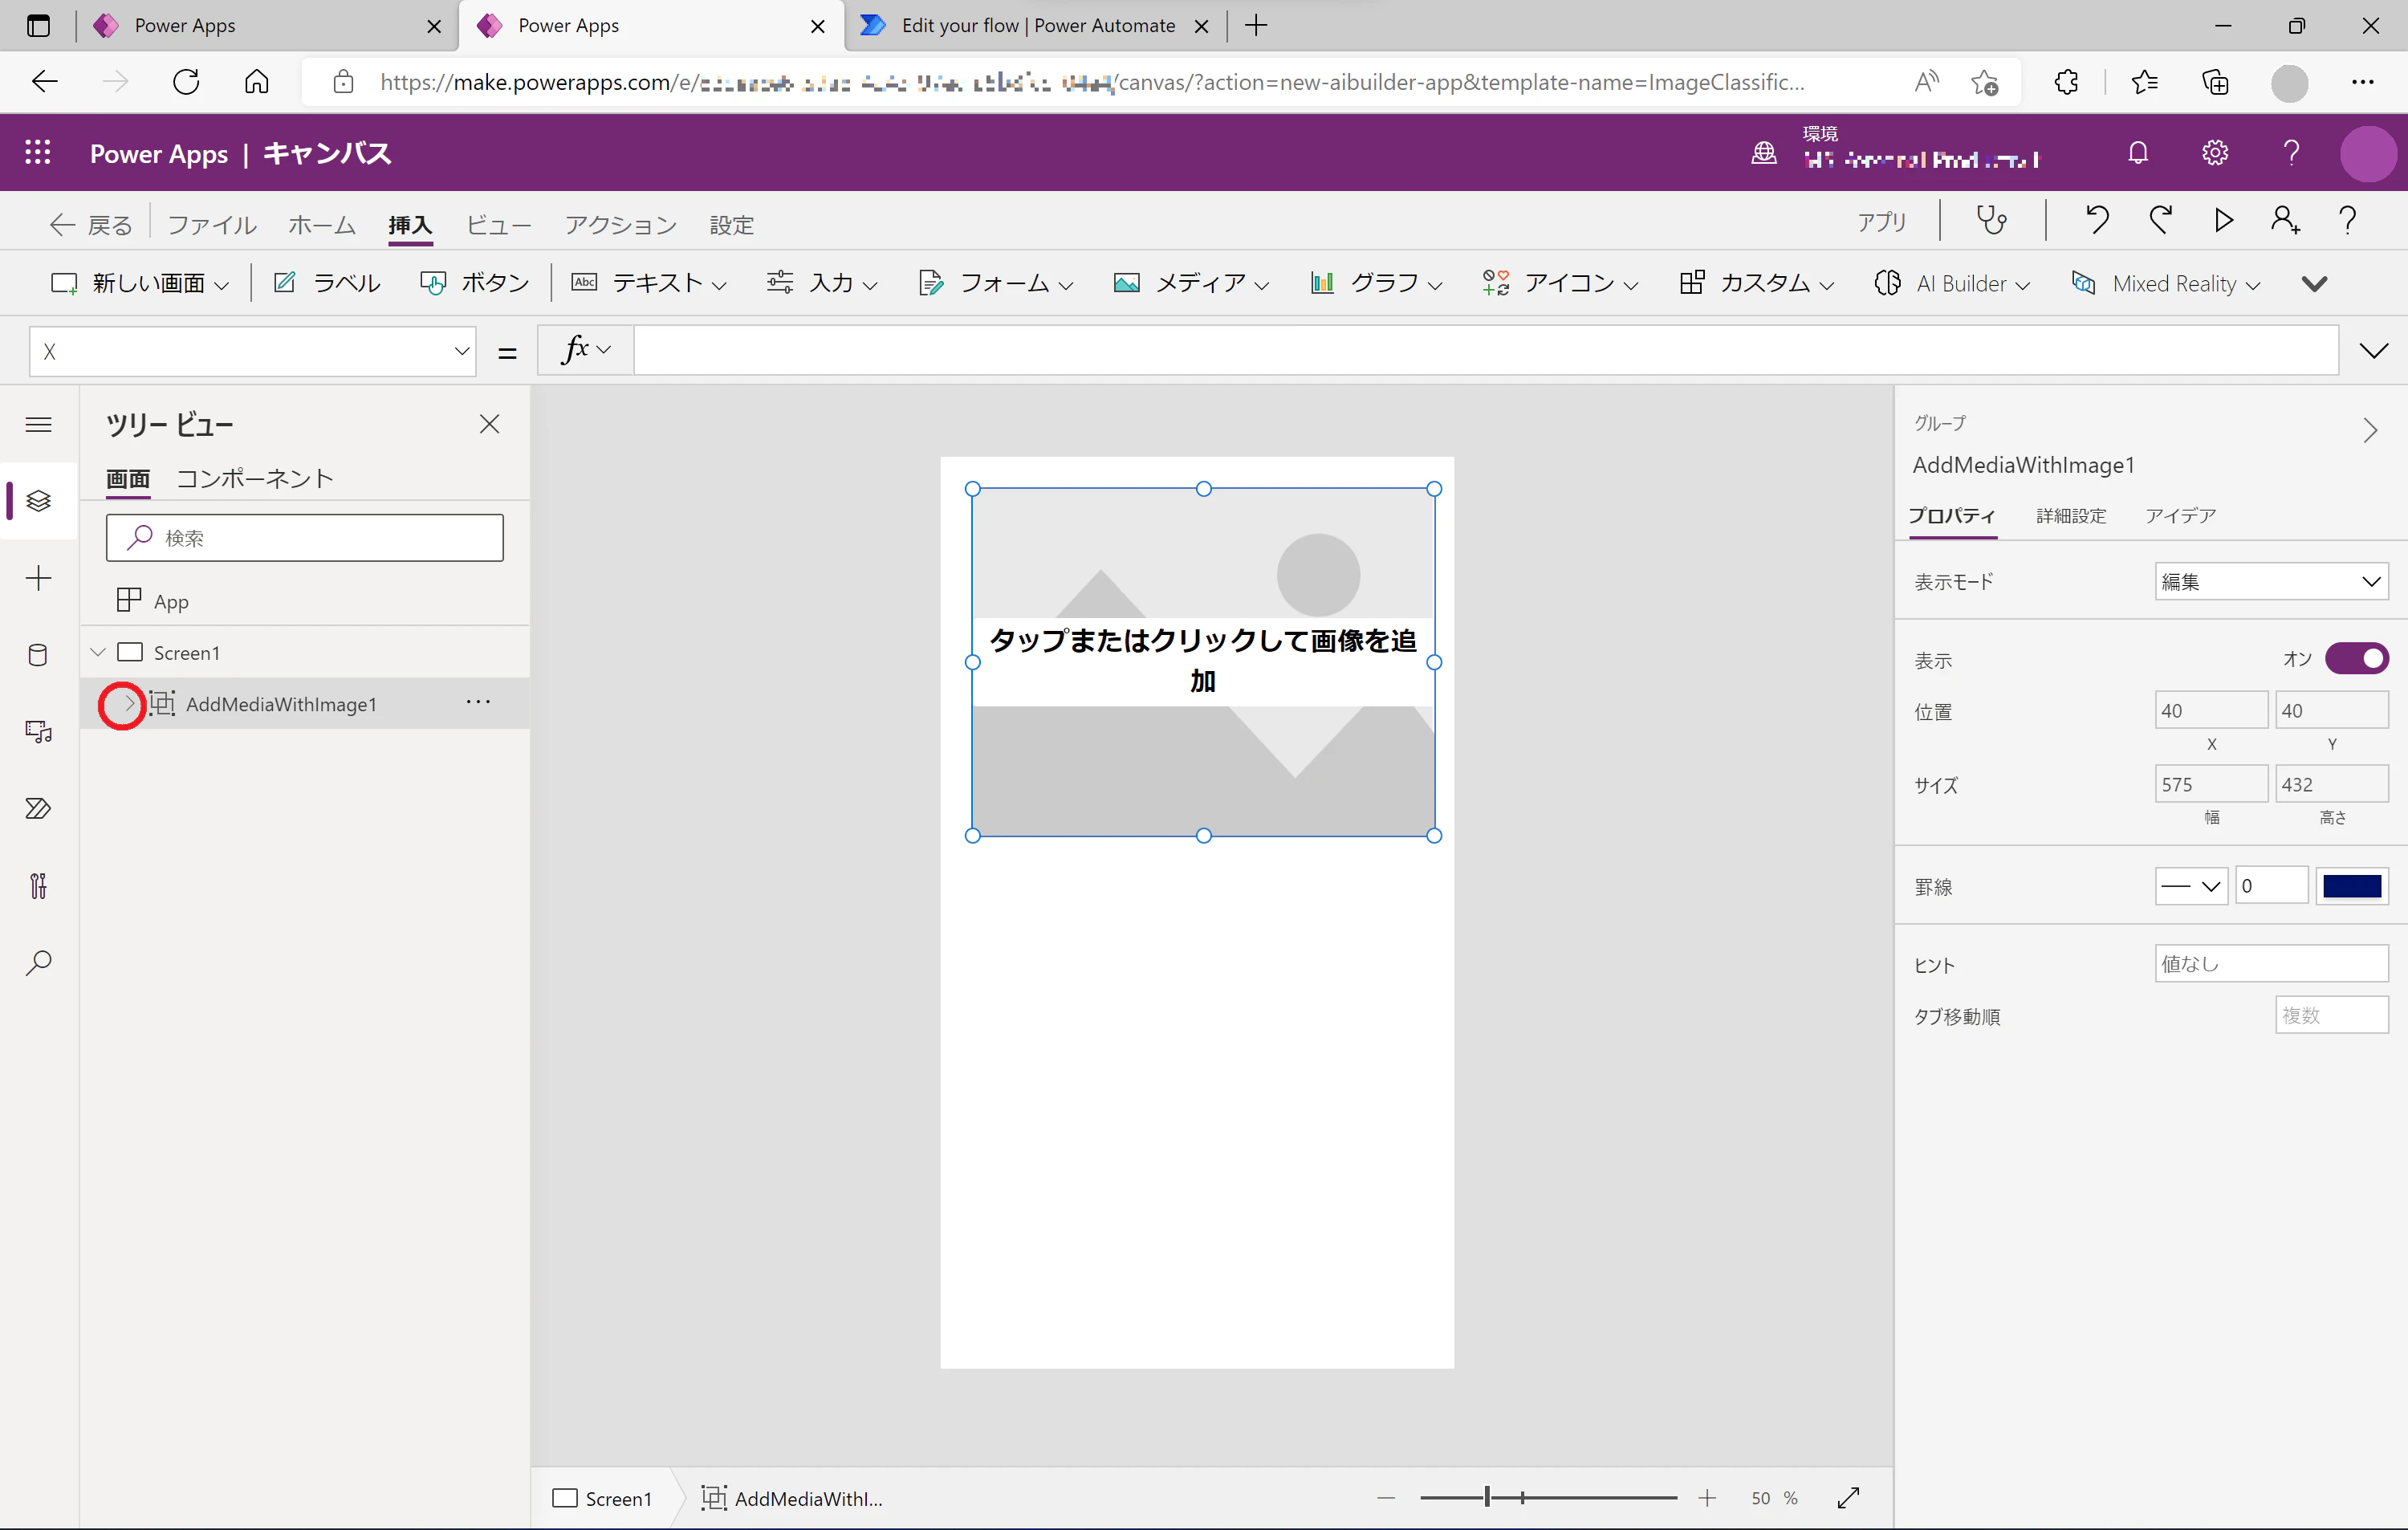Expand the hamburger menu in left sidebar

(39, 425)
